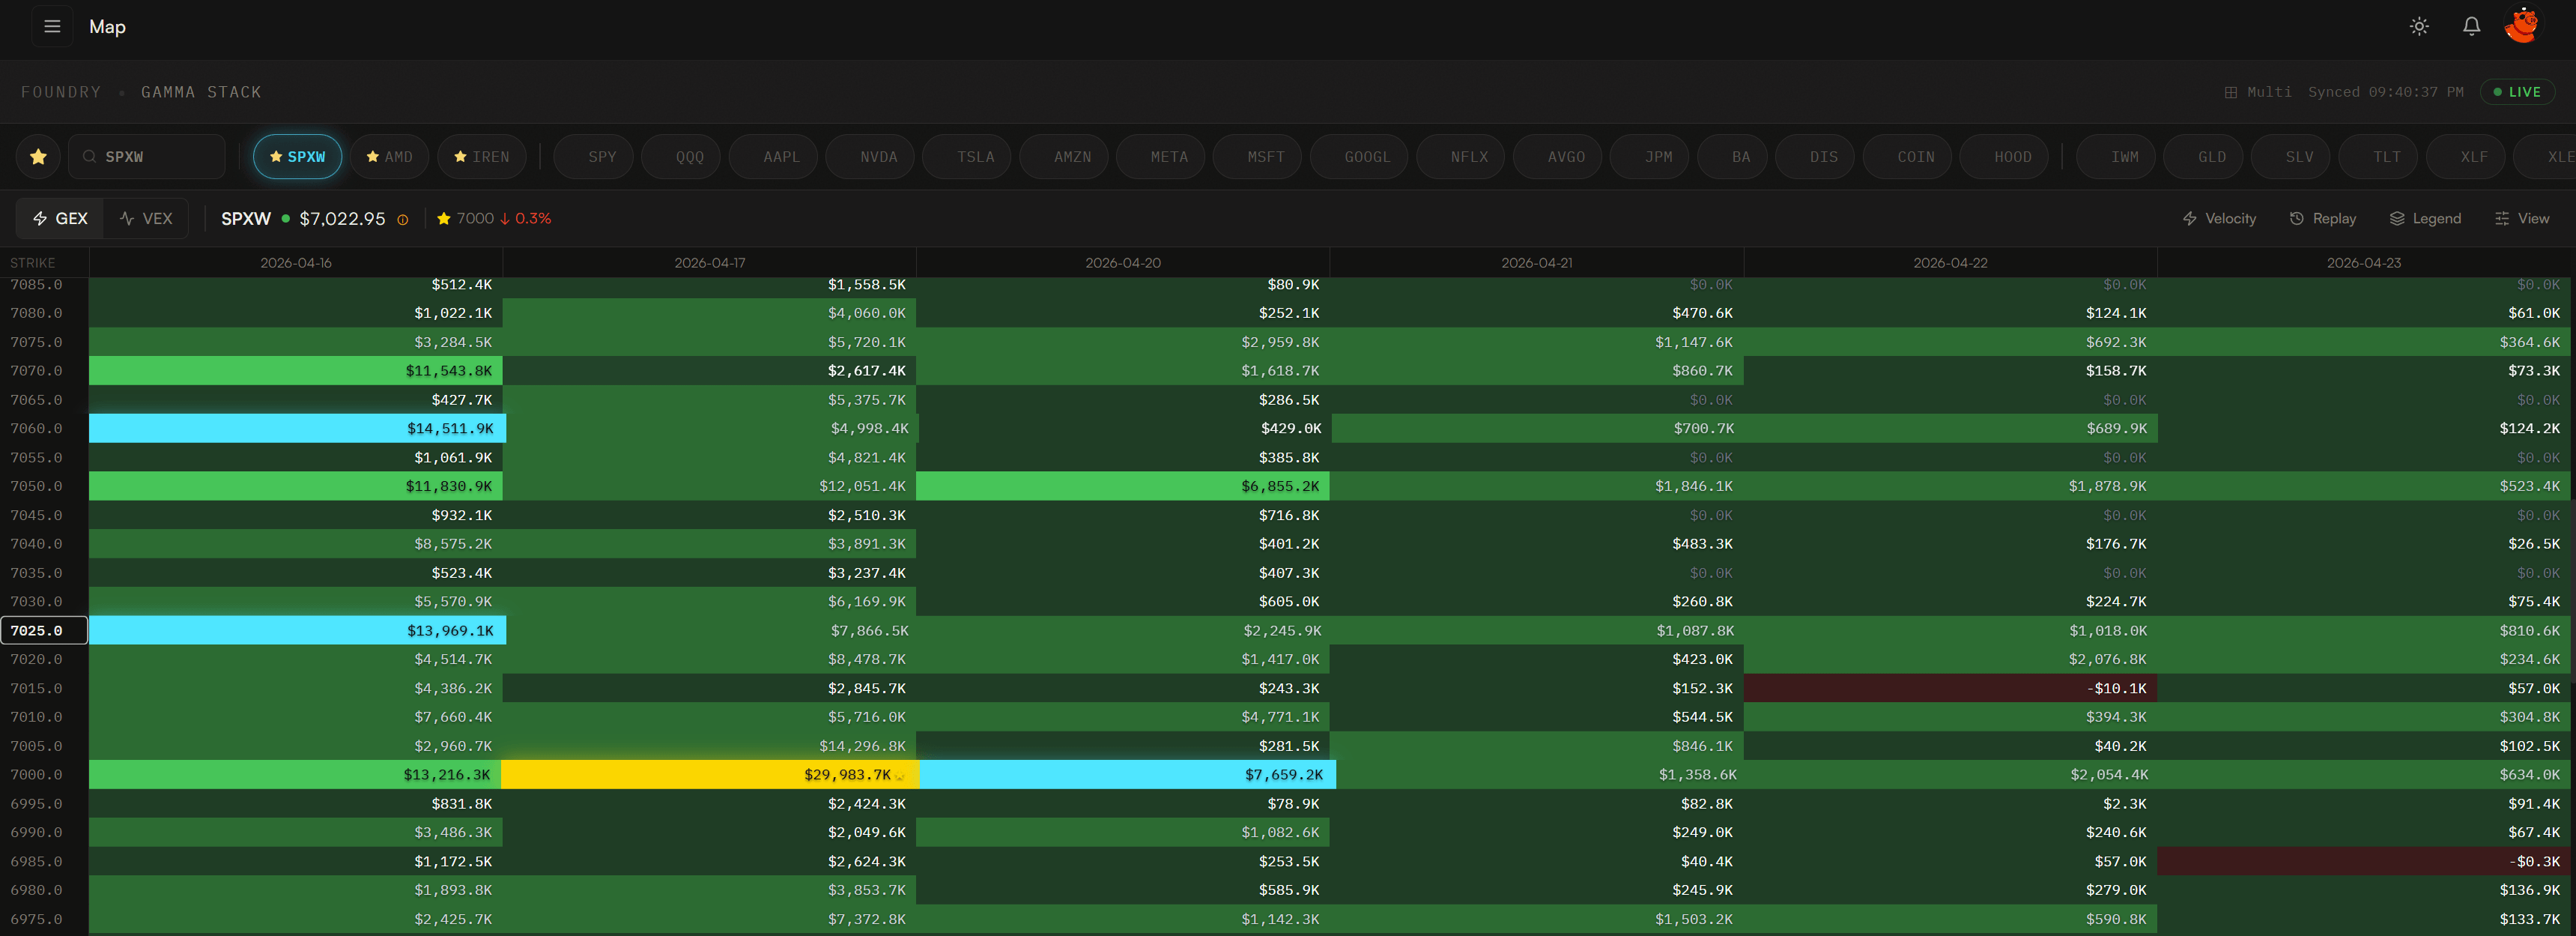Click the favorites star filter button
Viewport: 2576px width, 936px height.
pos(38,157)
